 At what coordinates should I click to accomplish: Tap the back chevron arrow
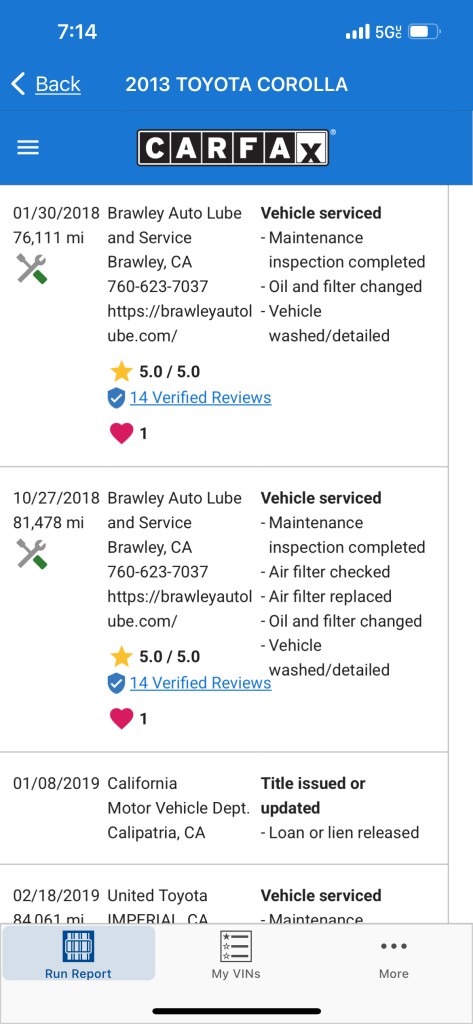point(18,84)
